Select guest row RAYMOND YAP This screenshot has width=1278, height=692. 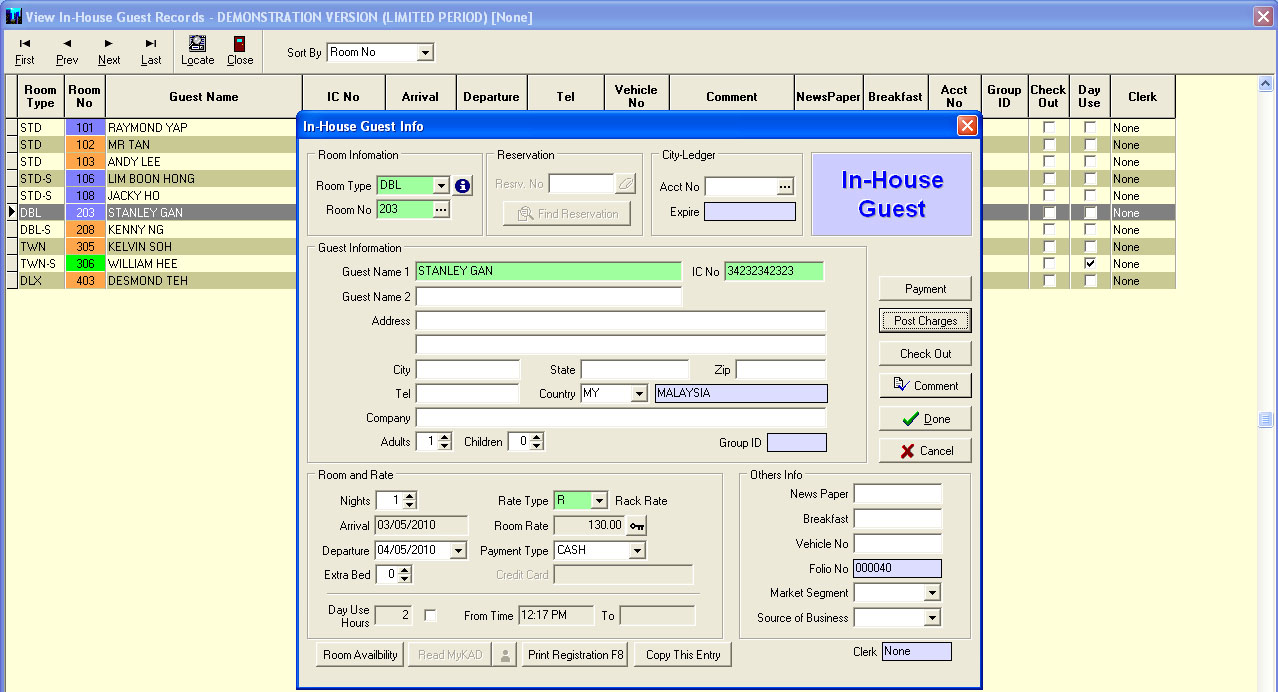[204, 128]
